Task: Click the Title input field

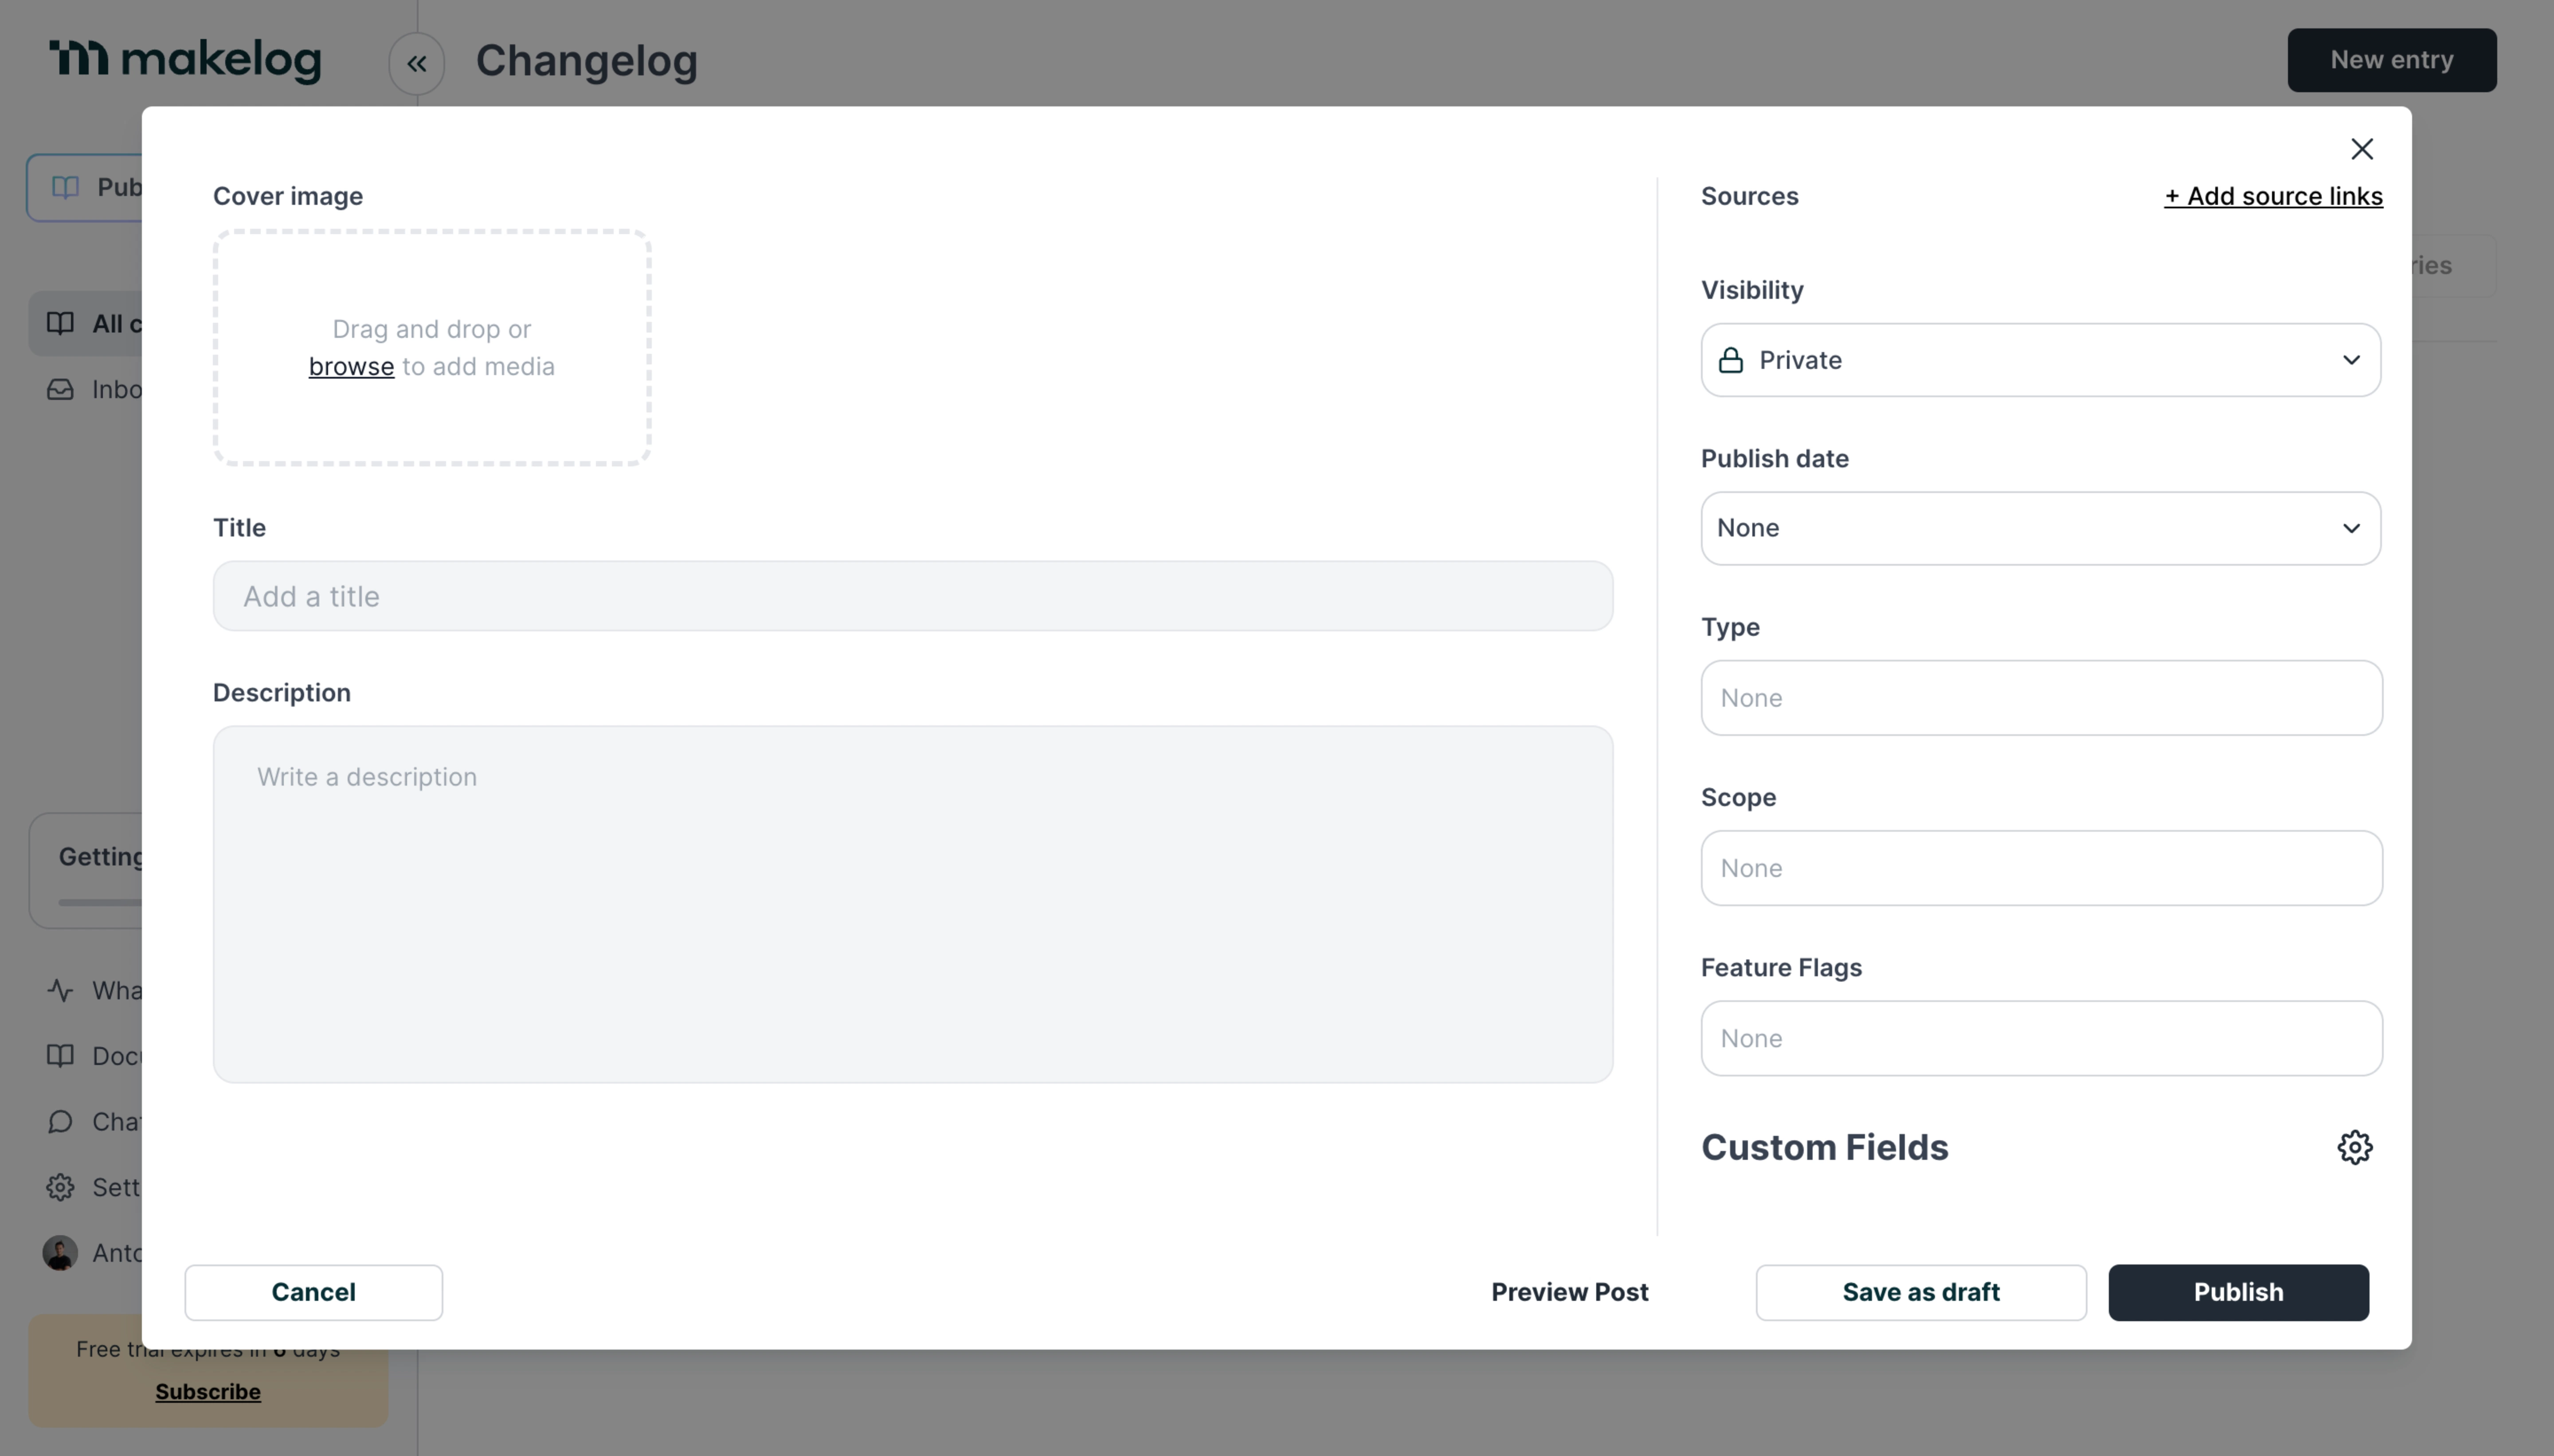Action: pos(912,596)
